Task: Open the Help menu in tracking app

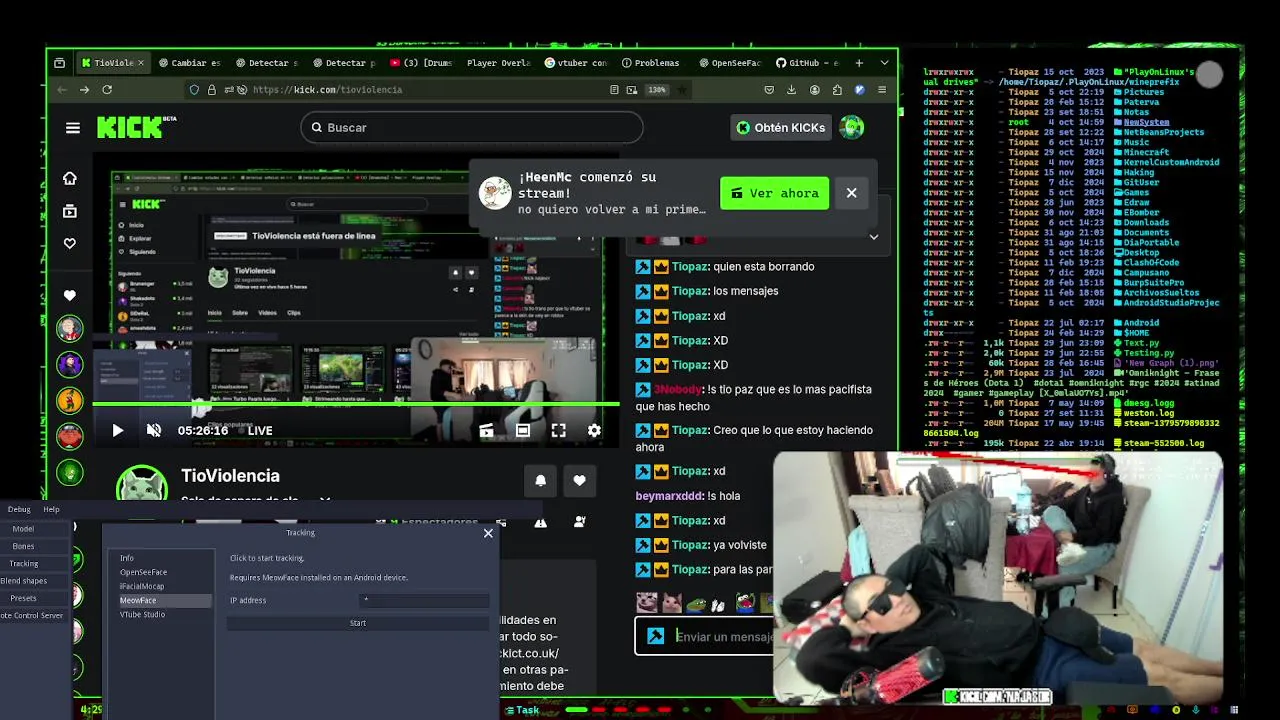Action: 51,510
